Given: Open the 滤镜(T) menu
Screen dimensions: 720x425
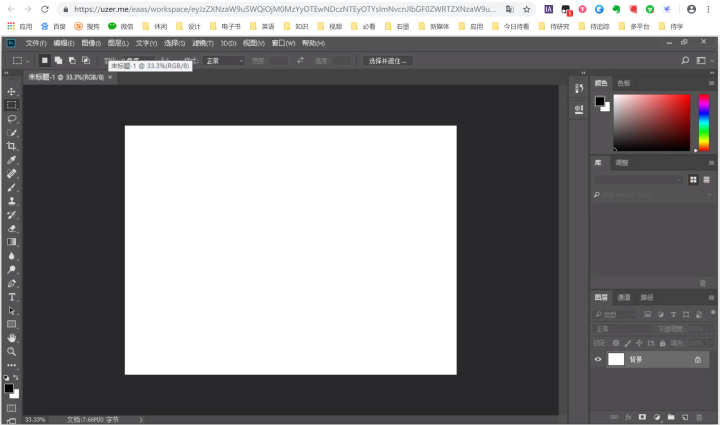Looking at the screenshot, I should 203,43.
